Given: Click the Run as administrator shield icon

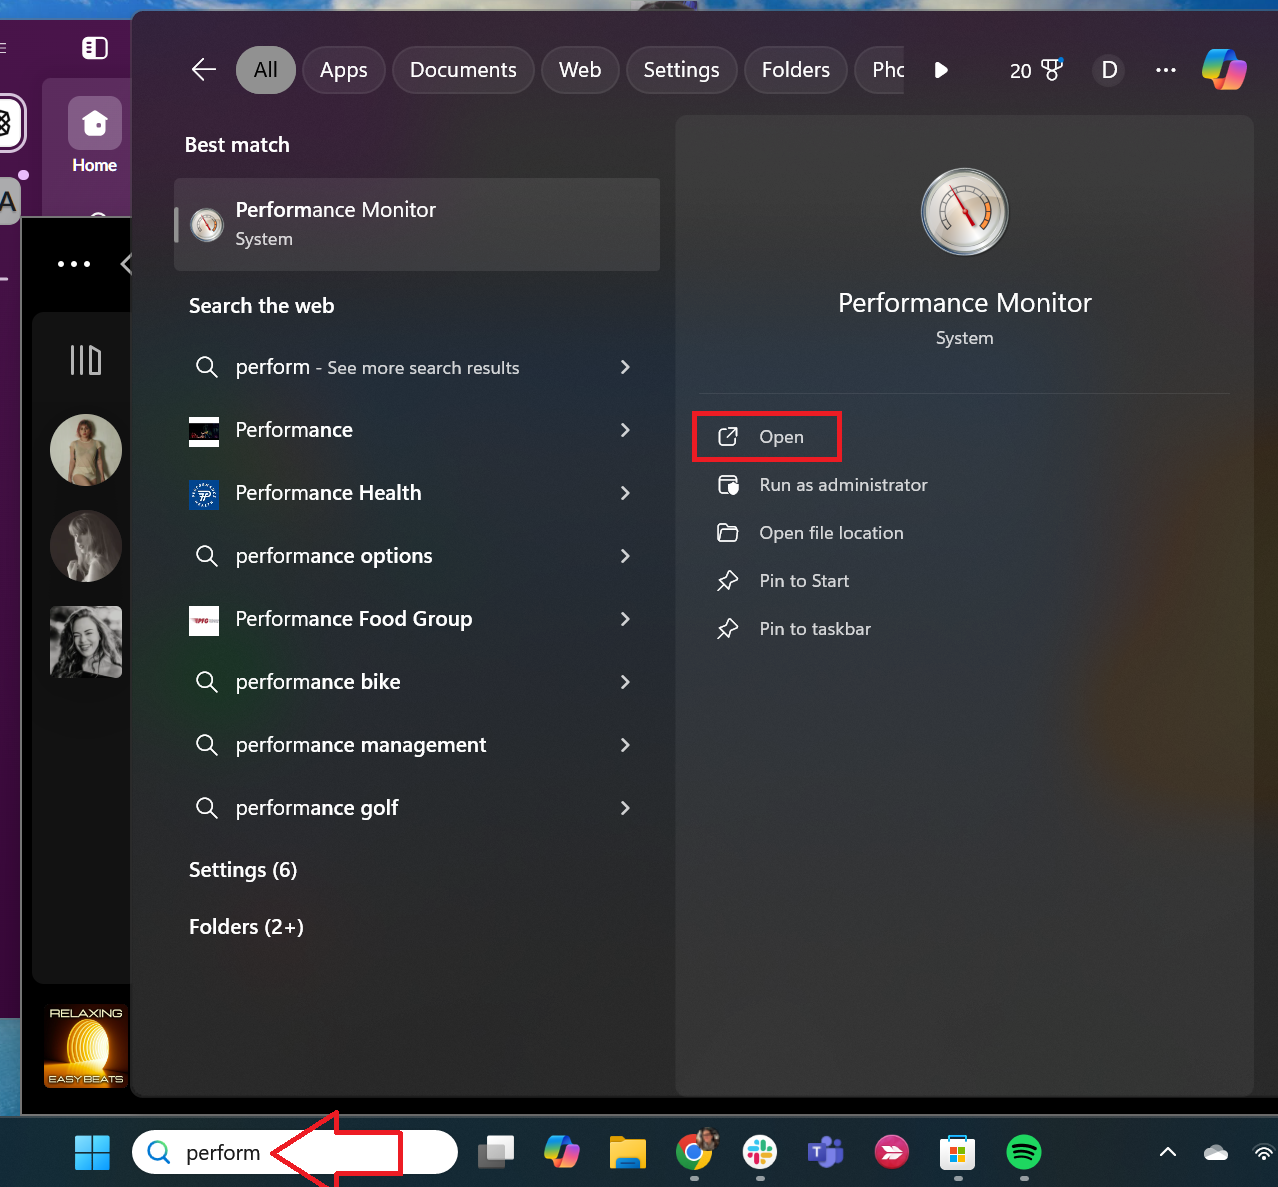Looking at the screenshot, I should click(728, 484).
